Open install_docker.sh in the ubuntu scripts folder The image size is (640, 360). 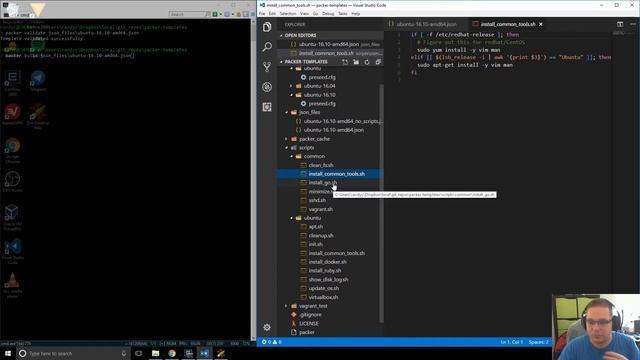point(328,262)
